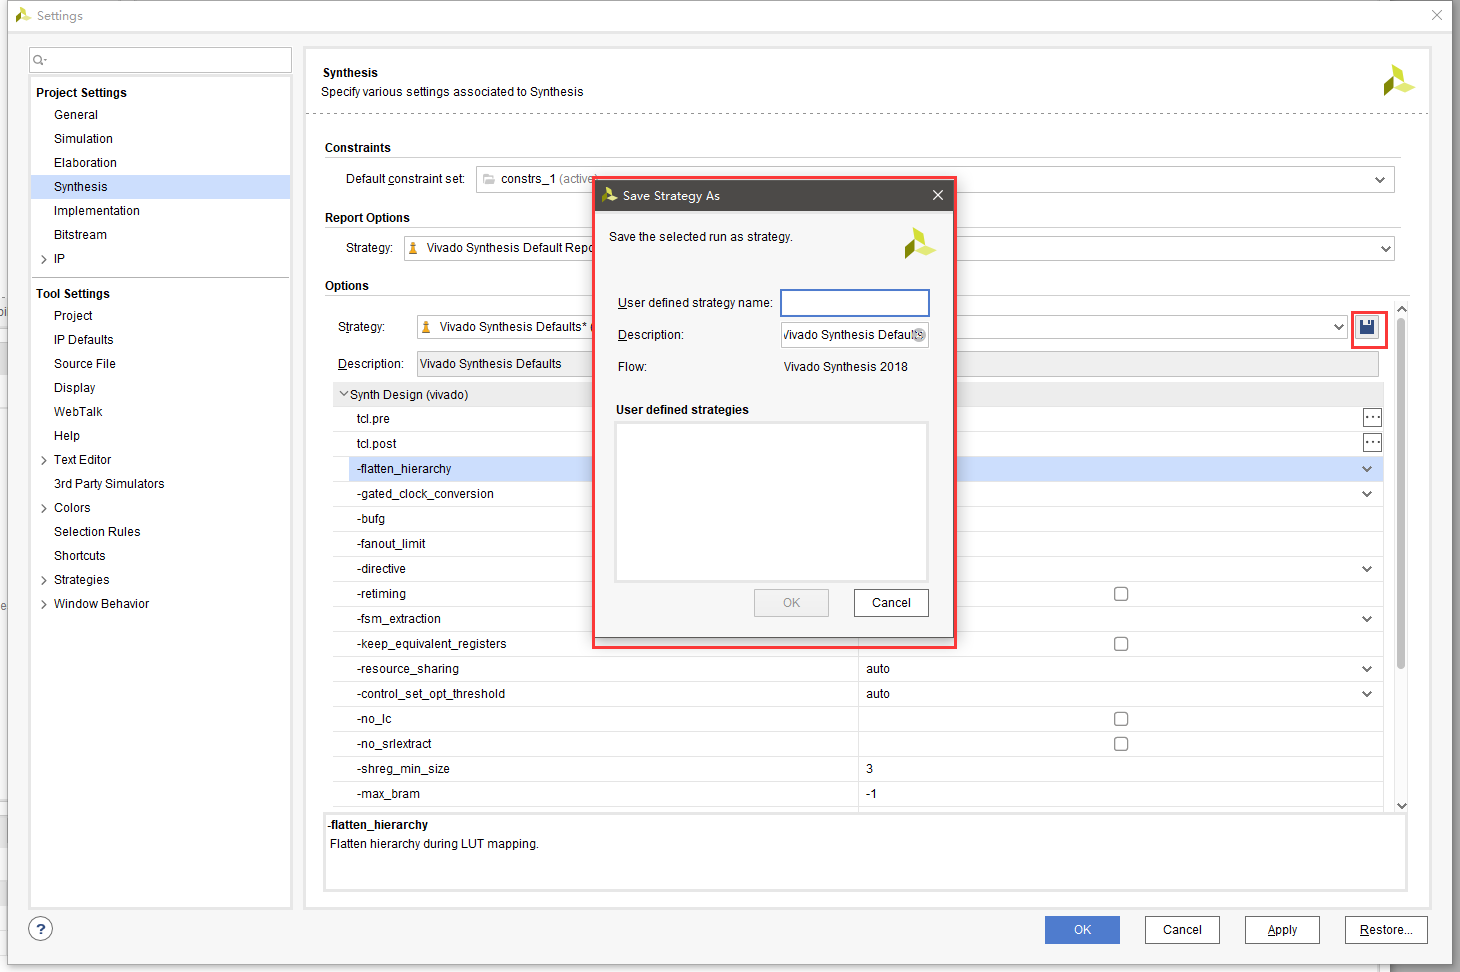The image size is (1460, 972).
Task: Click the search magnifier icon in settings filter
Action: (x=39, y=60)
